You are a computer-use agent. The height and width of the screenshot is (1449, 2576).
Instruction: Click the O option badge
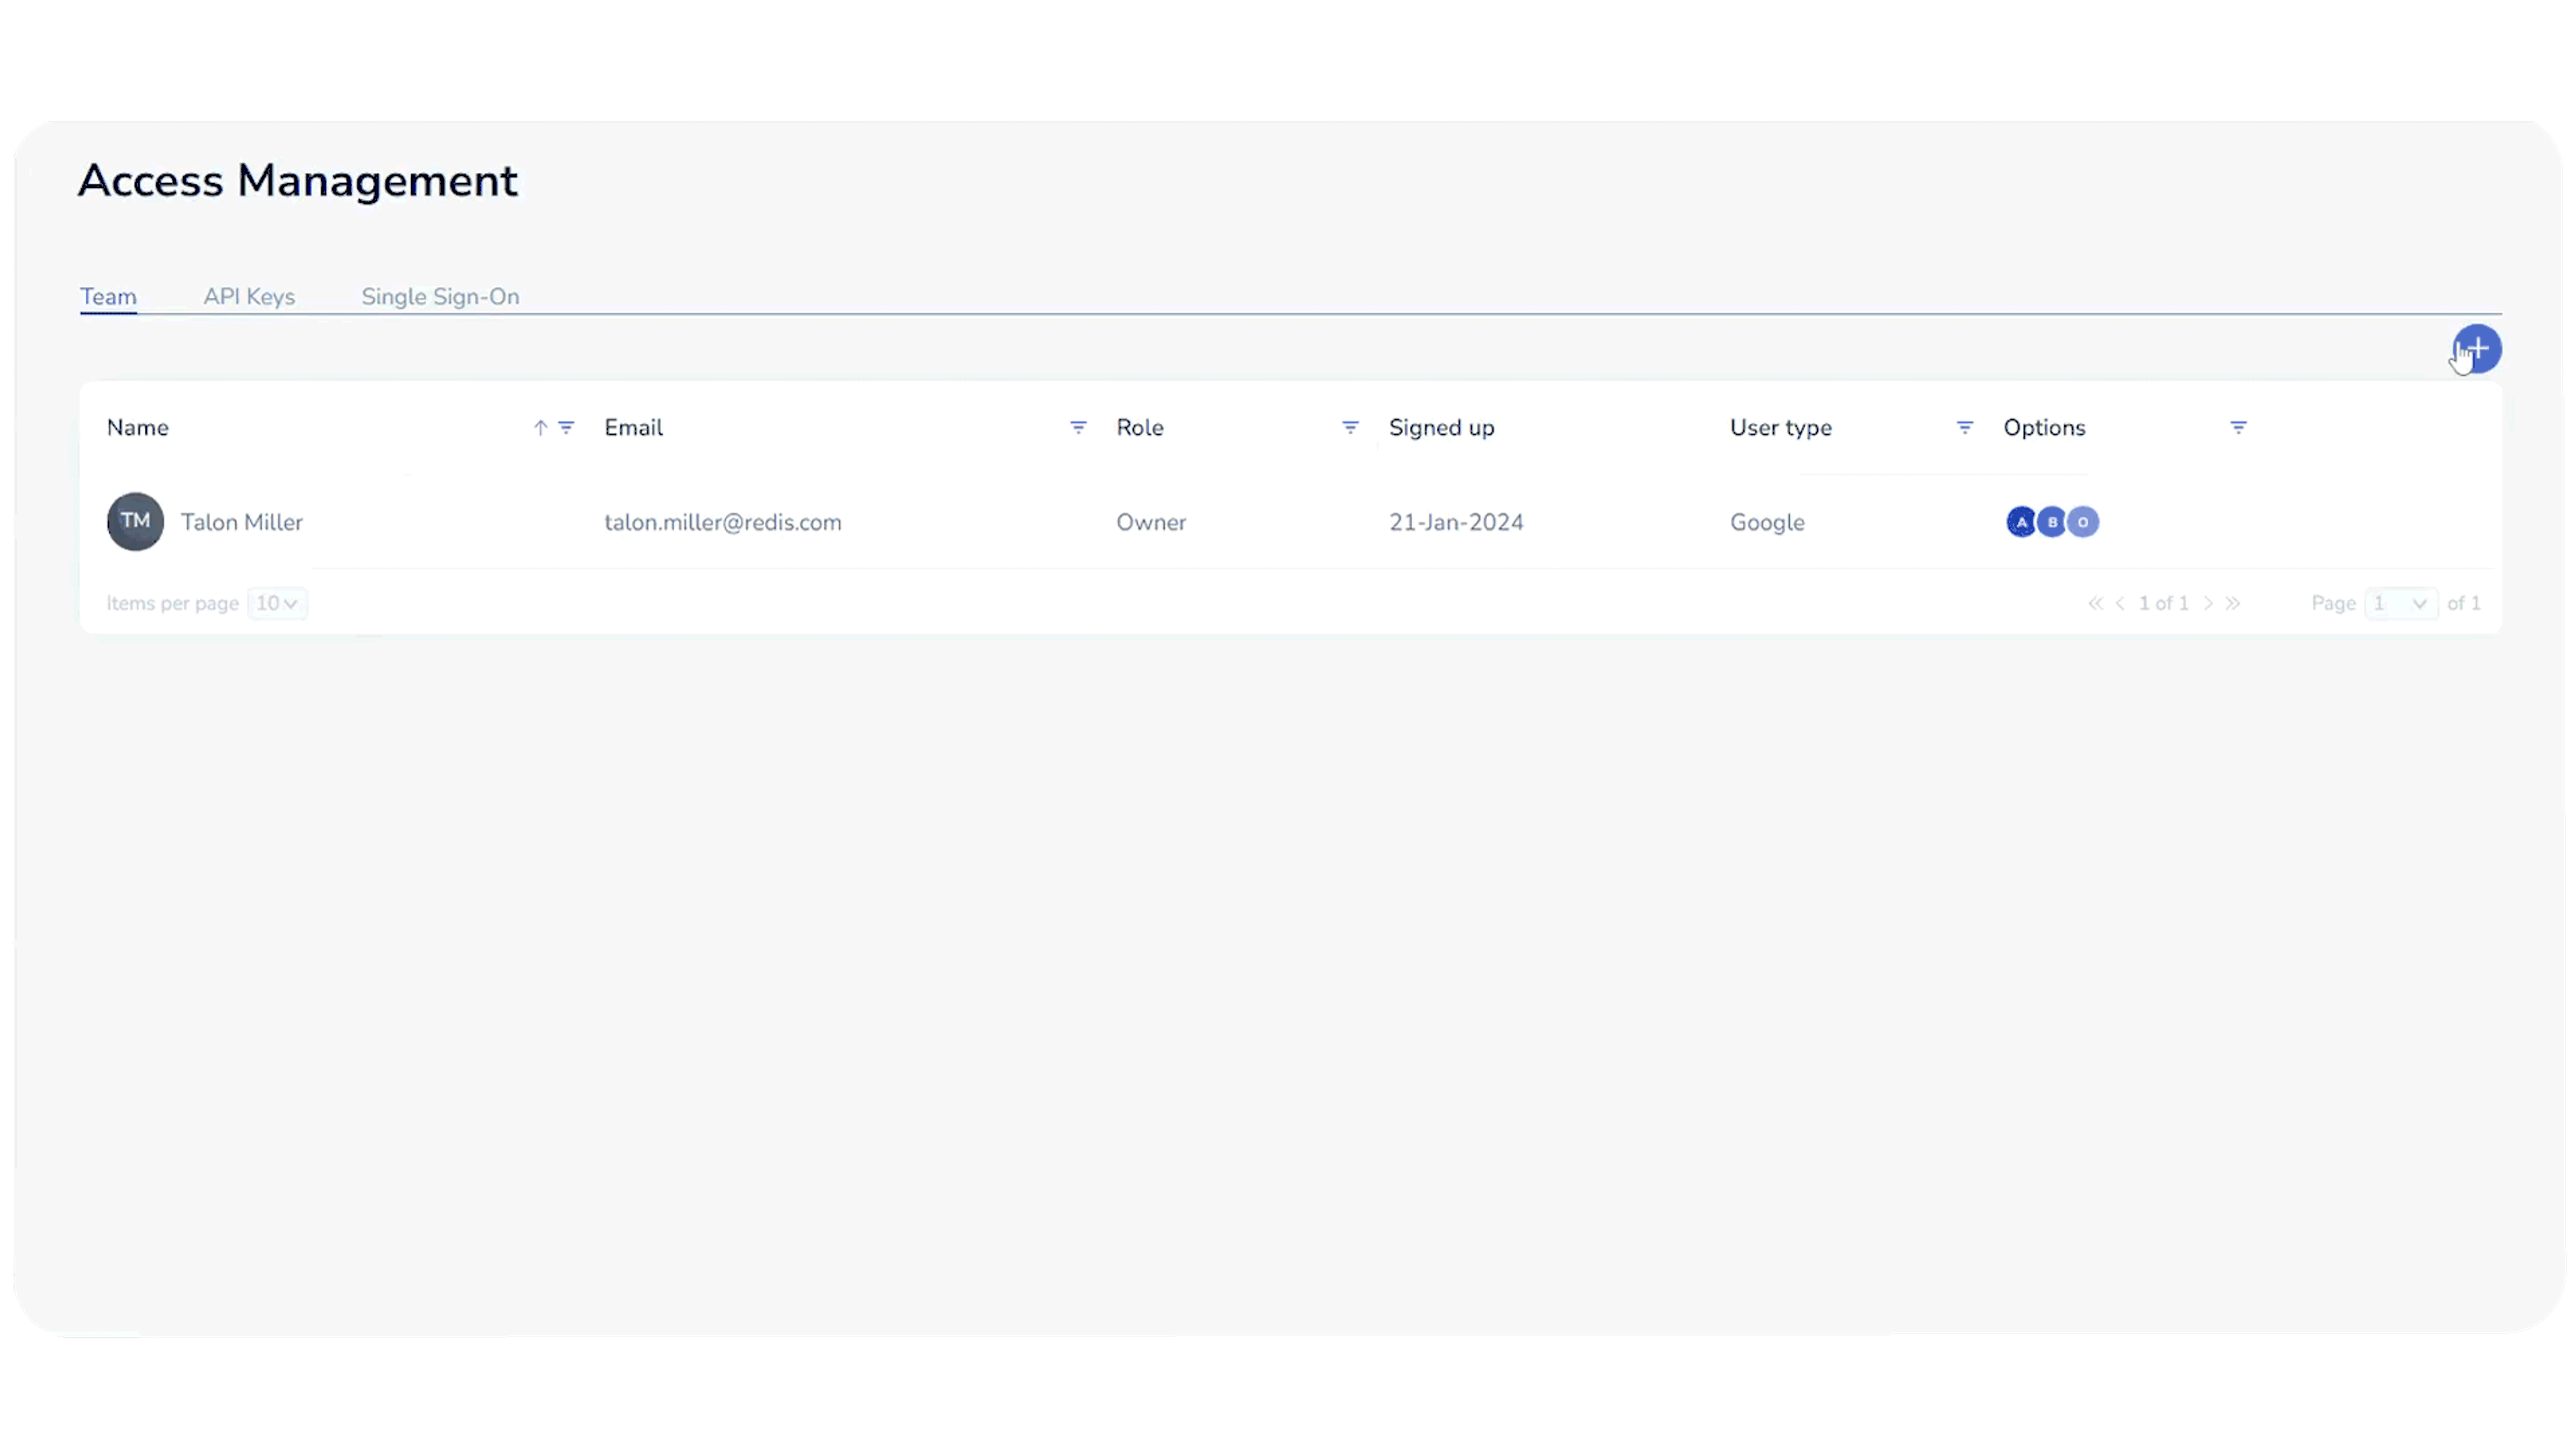pos(2083,522)
